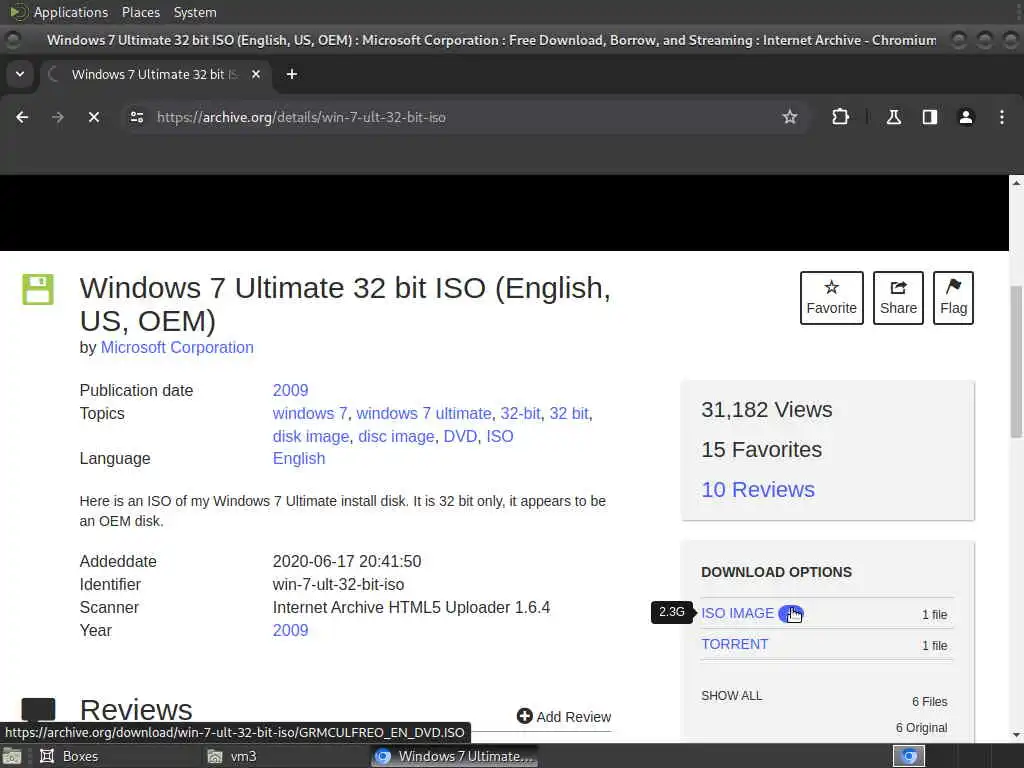Viewport: 1024px width, 768px height.
Task: Click scrollbar down arrow
Action: pyautogui.click(x=1016, y=735)
